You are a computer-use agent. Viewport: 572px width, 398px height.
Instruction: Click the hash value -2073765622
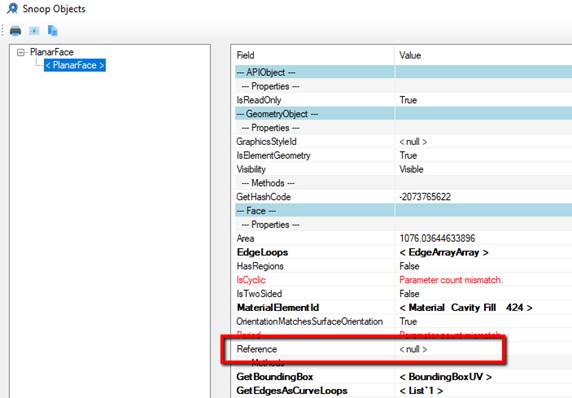pos(425,197)
